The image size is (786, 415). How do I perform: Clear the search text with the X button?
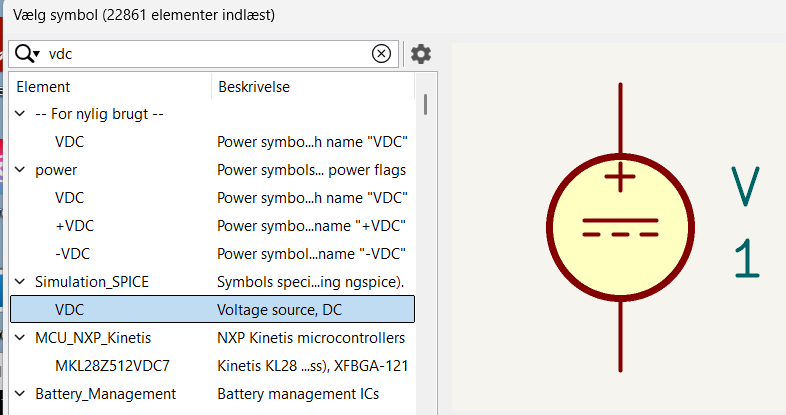tap(381, 53)
